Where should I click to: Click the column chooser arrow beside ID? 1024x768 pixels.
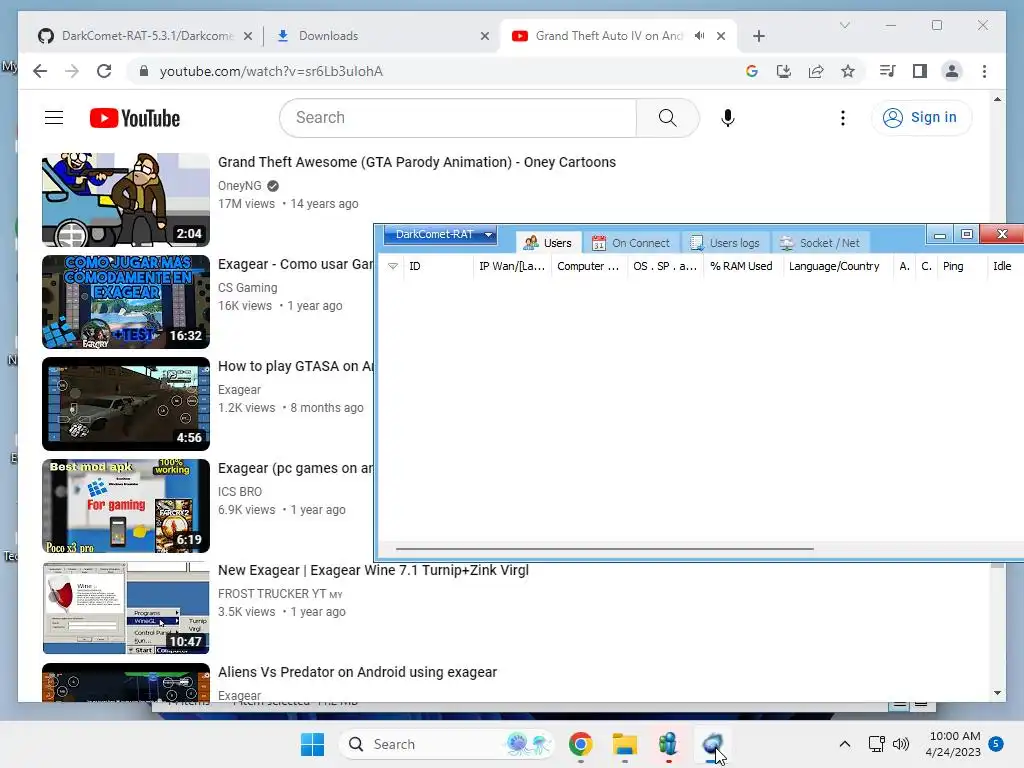tap(392, 266)
